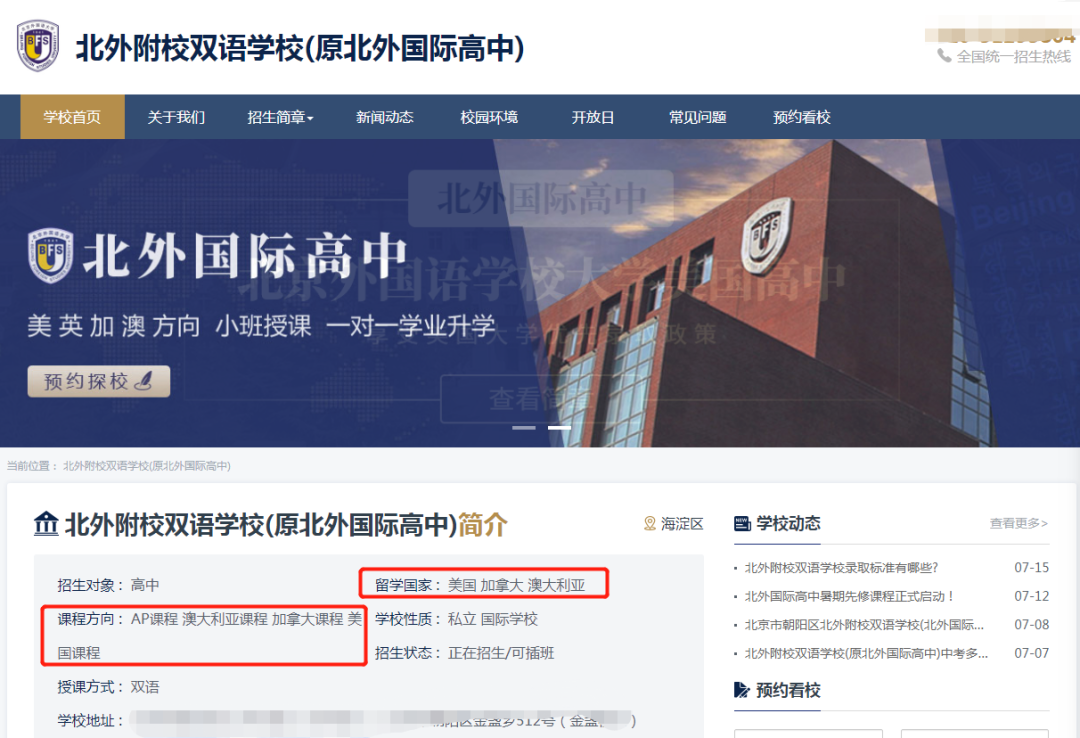The image size is (1080, 738).
Task: Click the BFS shield logo on the banner
Action: [x=50, y=255]
